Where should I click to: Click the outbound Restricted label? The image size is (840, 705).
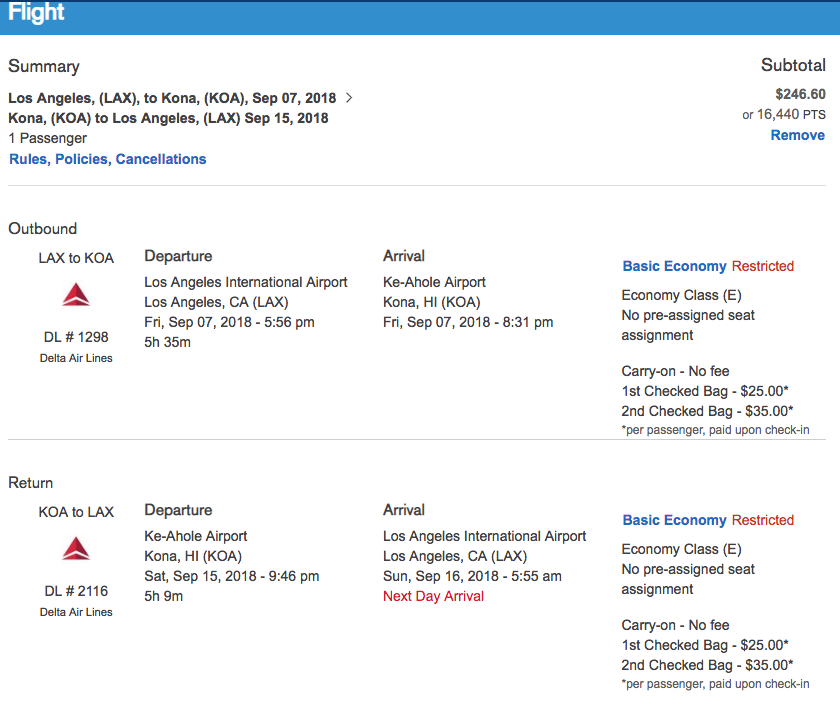coord(762,266)
